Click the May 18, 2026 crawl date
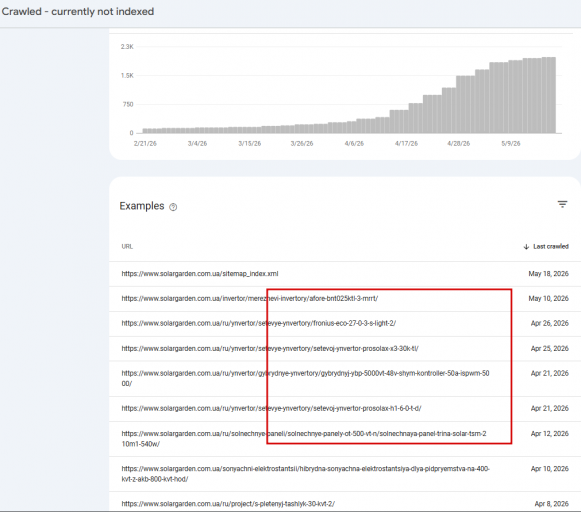581x512 pixels. 548,274
